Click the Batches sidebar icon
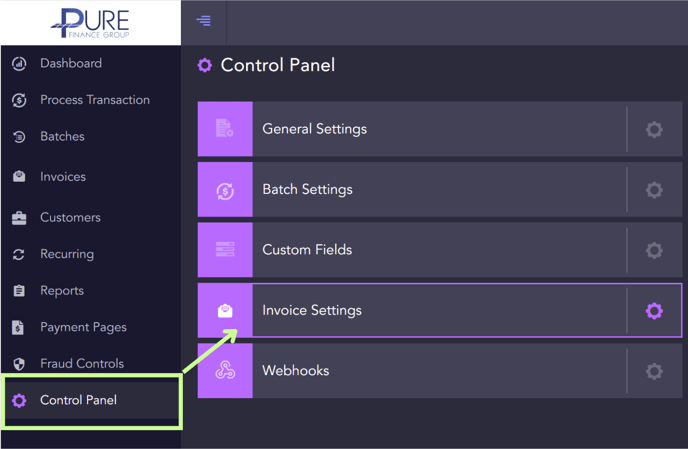Image resolution: width=688 pixels, height=449 pixels. 19,136
